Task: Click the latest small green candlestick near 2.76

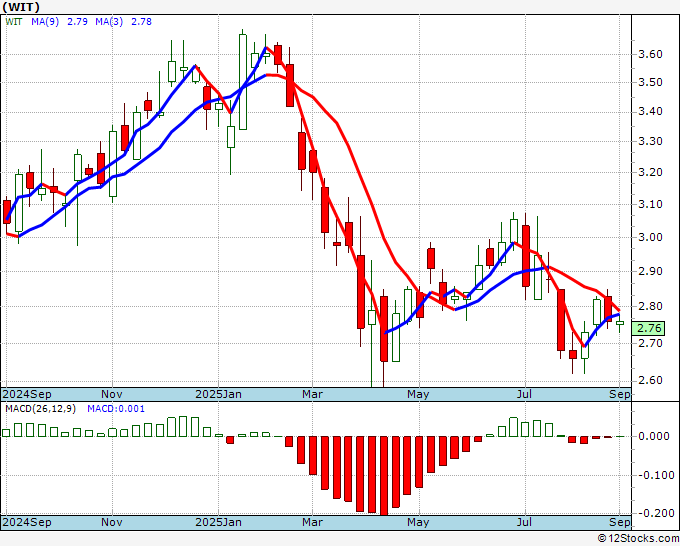Action: [620, 323]
